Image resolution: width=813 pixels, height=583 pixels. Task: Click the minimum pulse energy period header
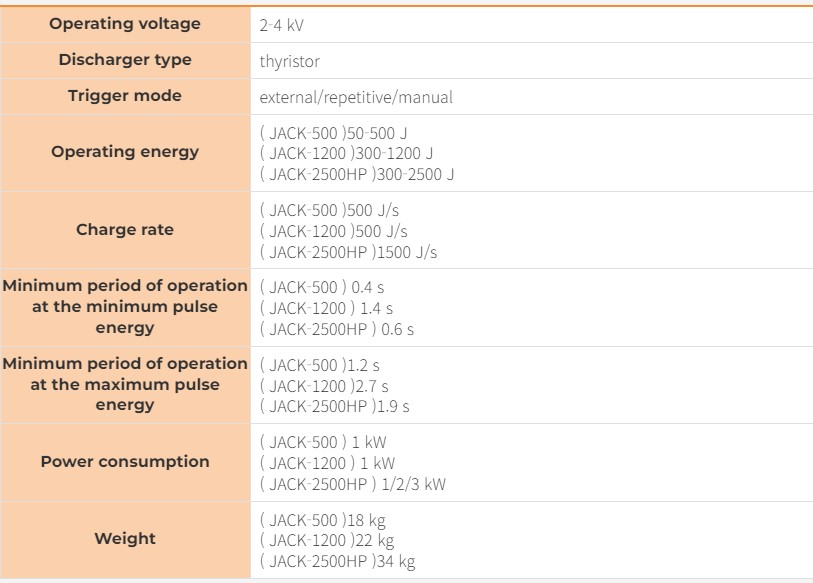click(x=125, y=307)
